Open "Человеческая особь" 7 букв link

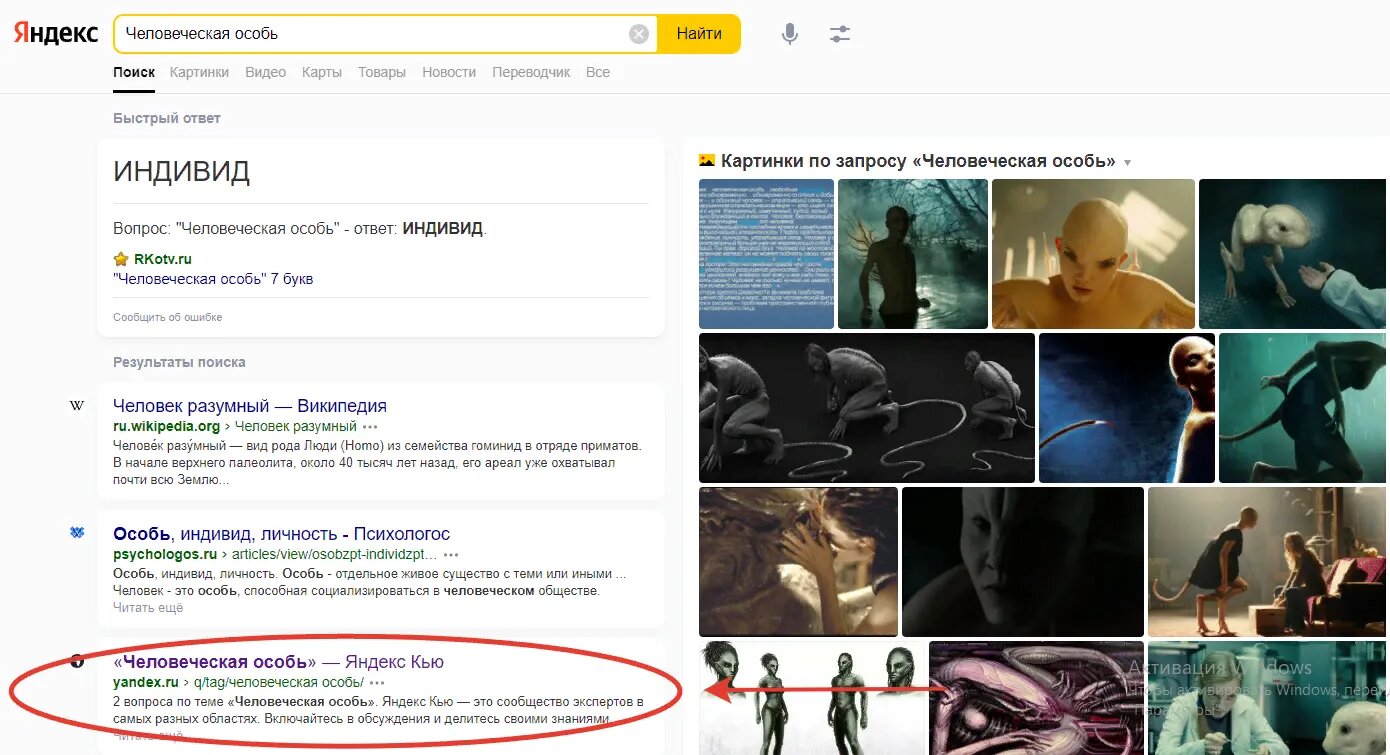[213, 279]
